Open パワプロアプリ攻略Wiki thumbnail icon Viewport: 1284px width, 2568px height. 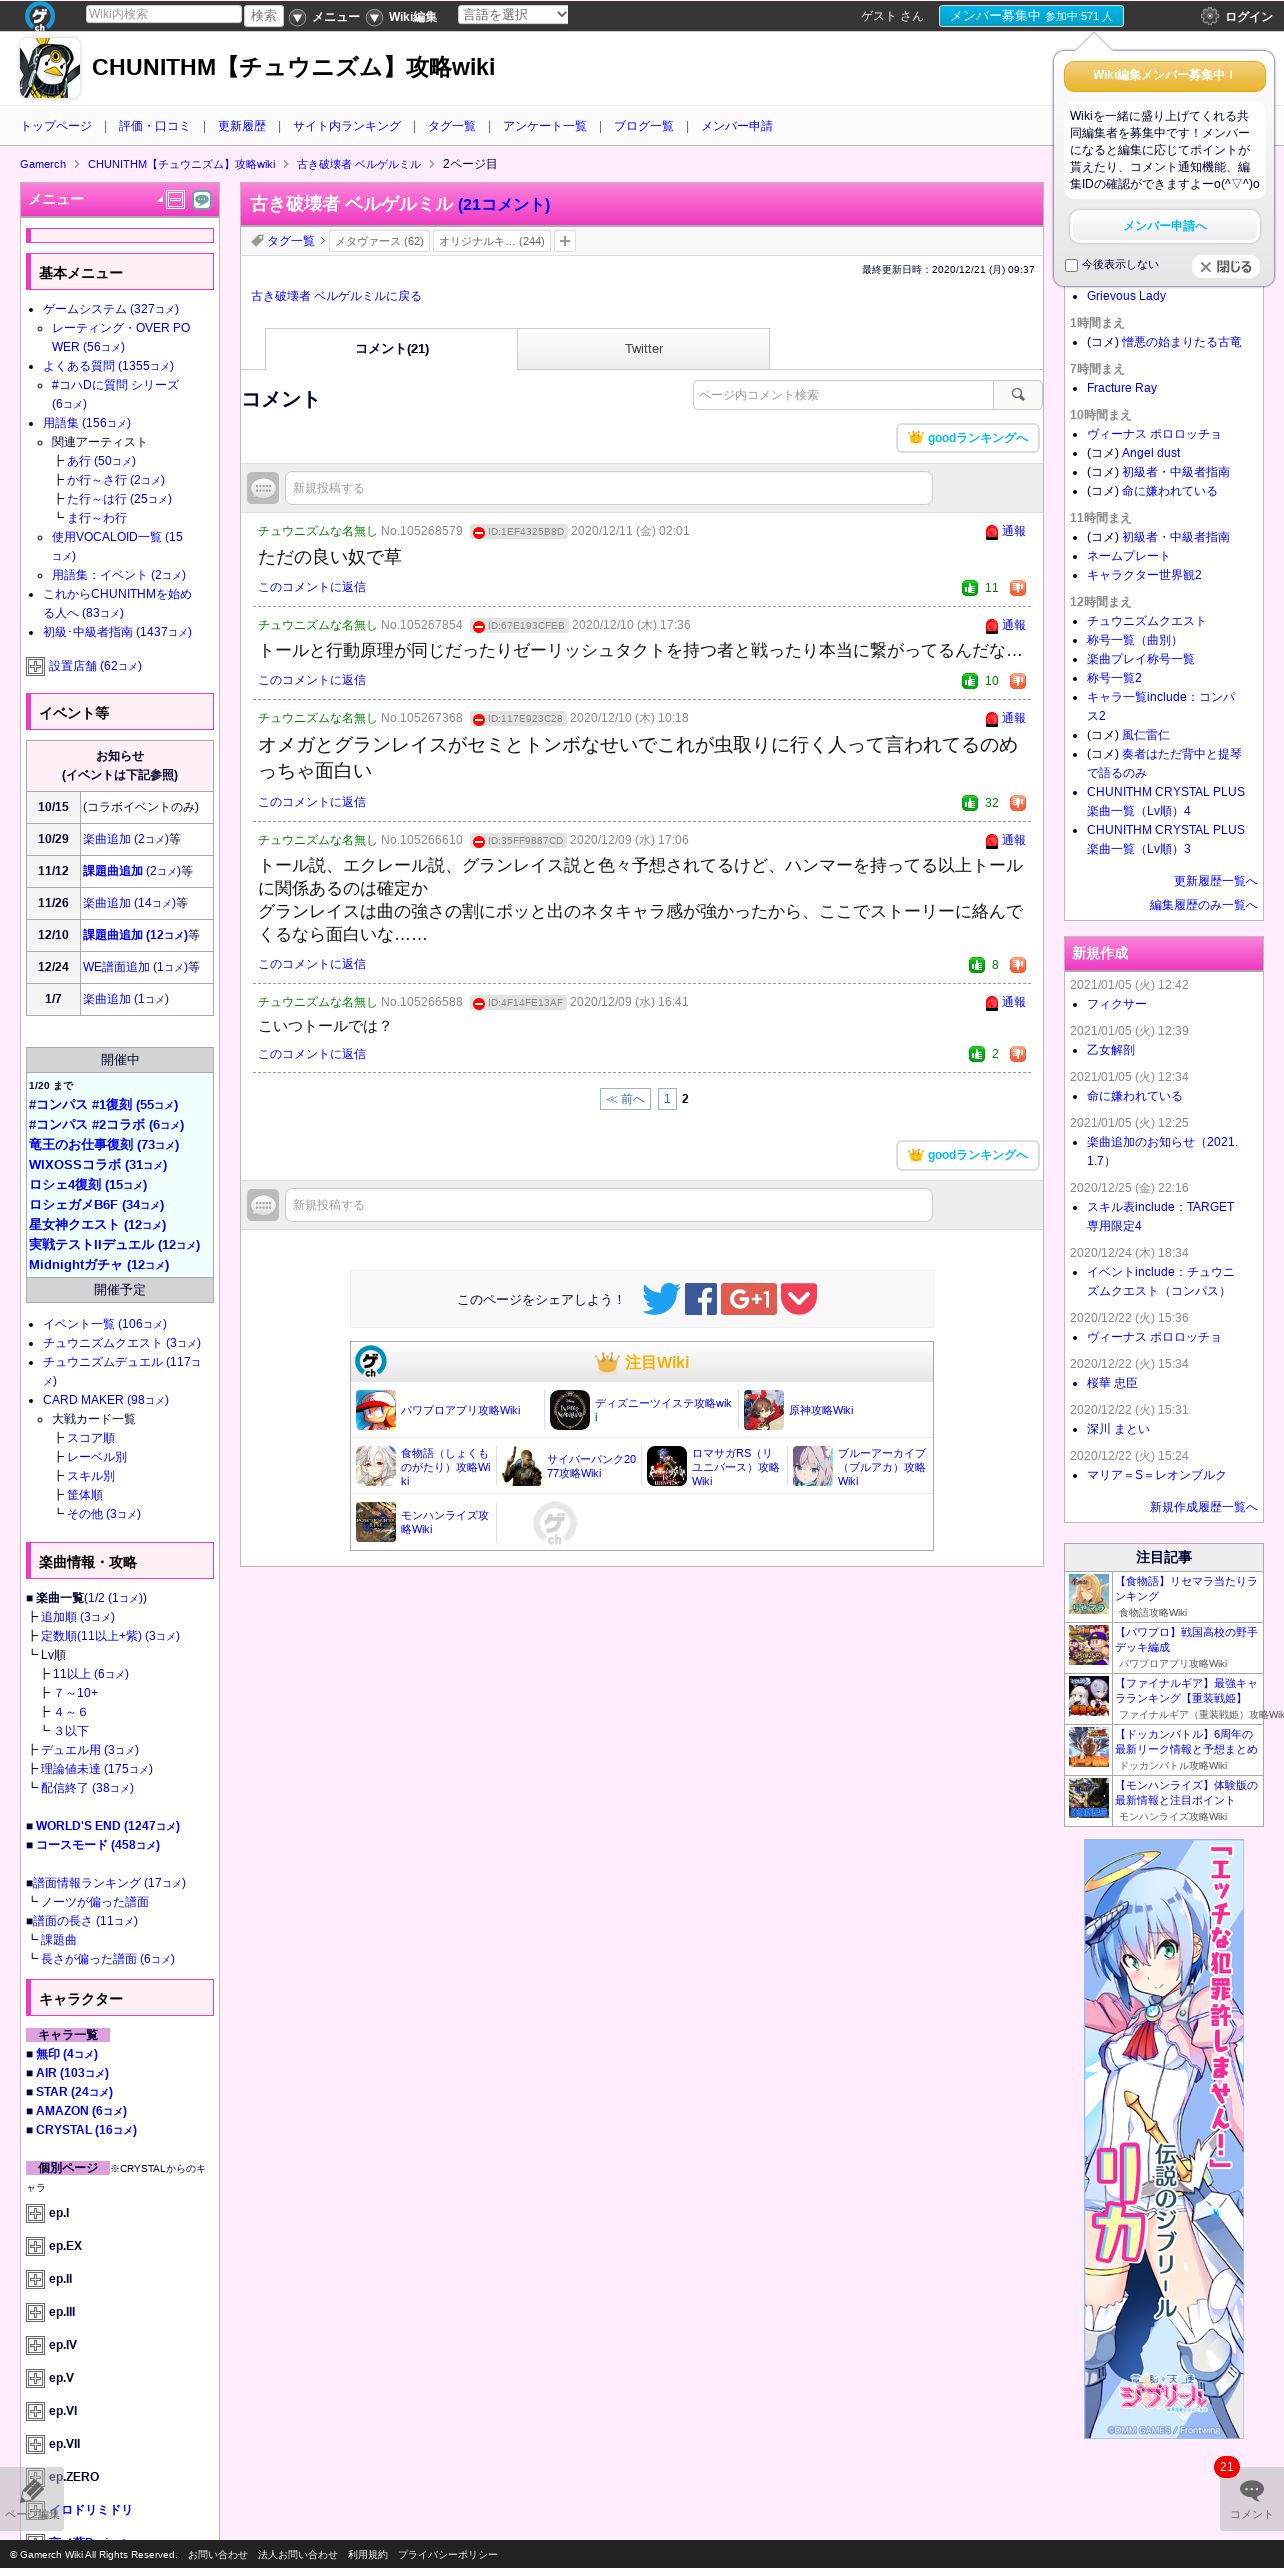(376, 1410)
